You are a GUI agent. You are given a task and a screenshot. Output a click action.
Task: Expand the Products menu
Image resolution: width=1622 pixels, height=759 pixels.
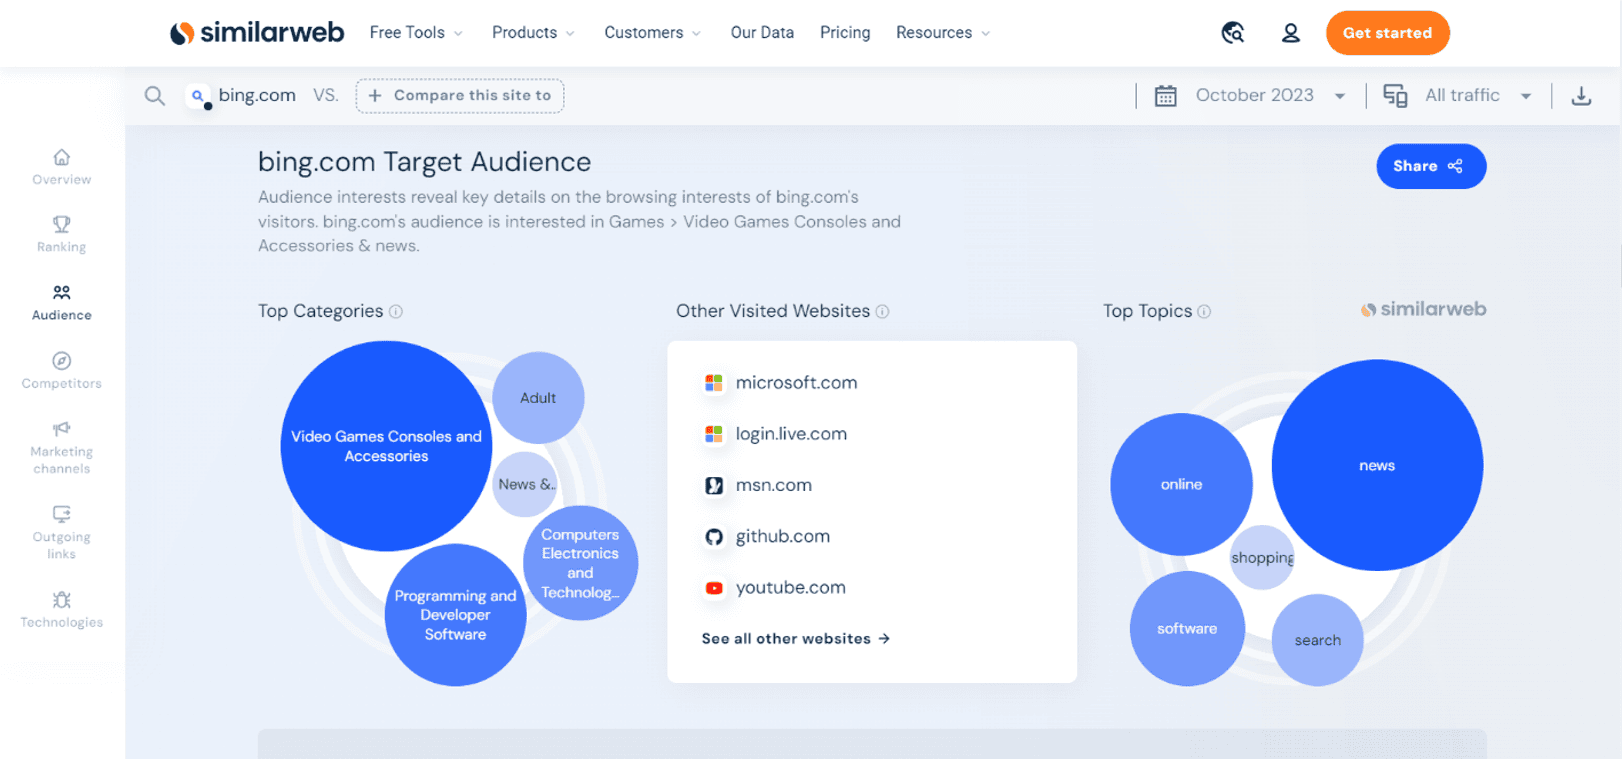point(533,33)
